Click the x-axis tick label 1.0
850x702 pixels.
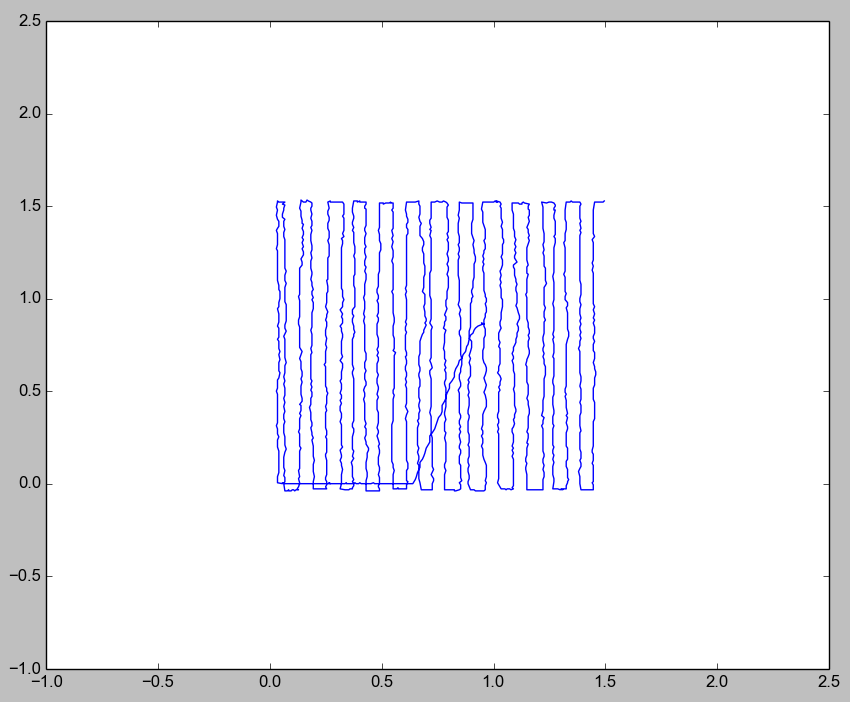(x=494, y=681)
